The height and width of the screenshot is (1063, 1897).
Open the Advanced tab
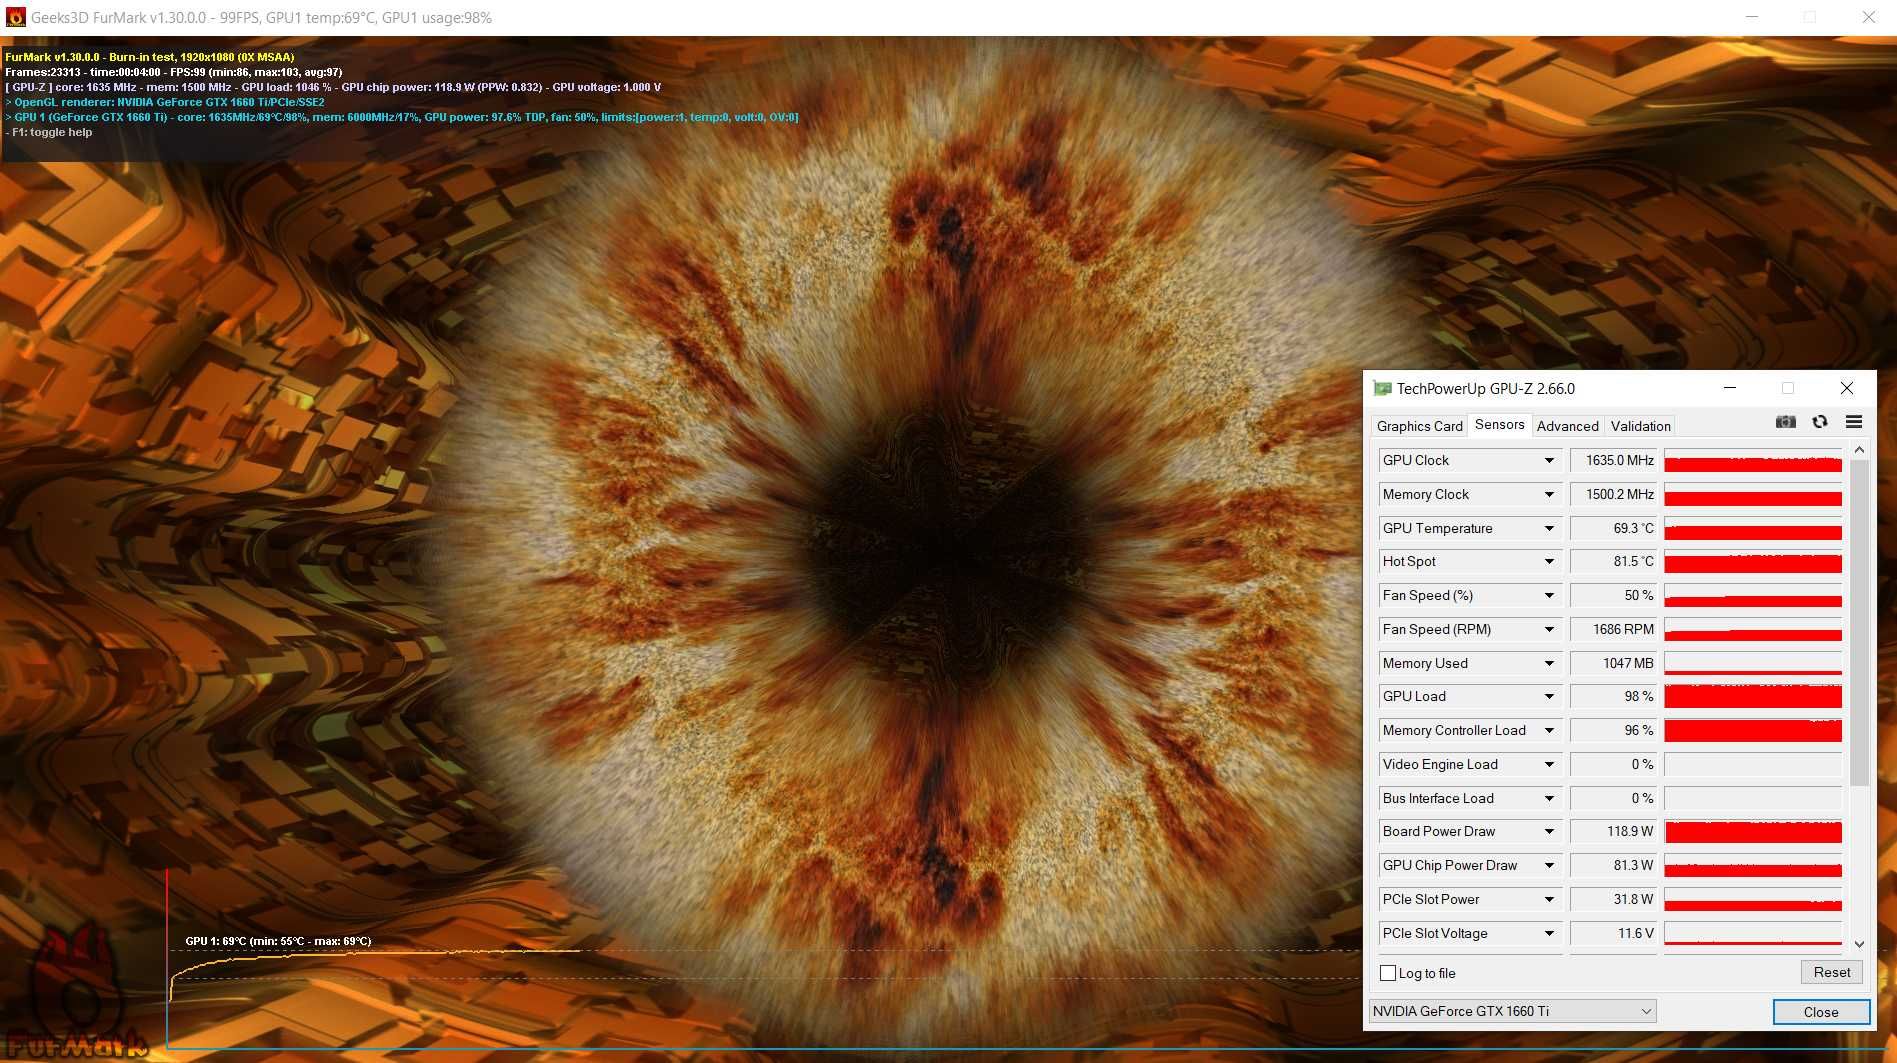point(1567,426)
